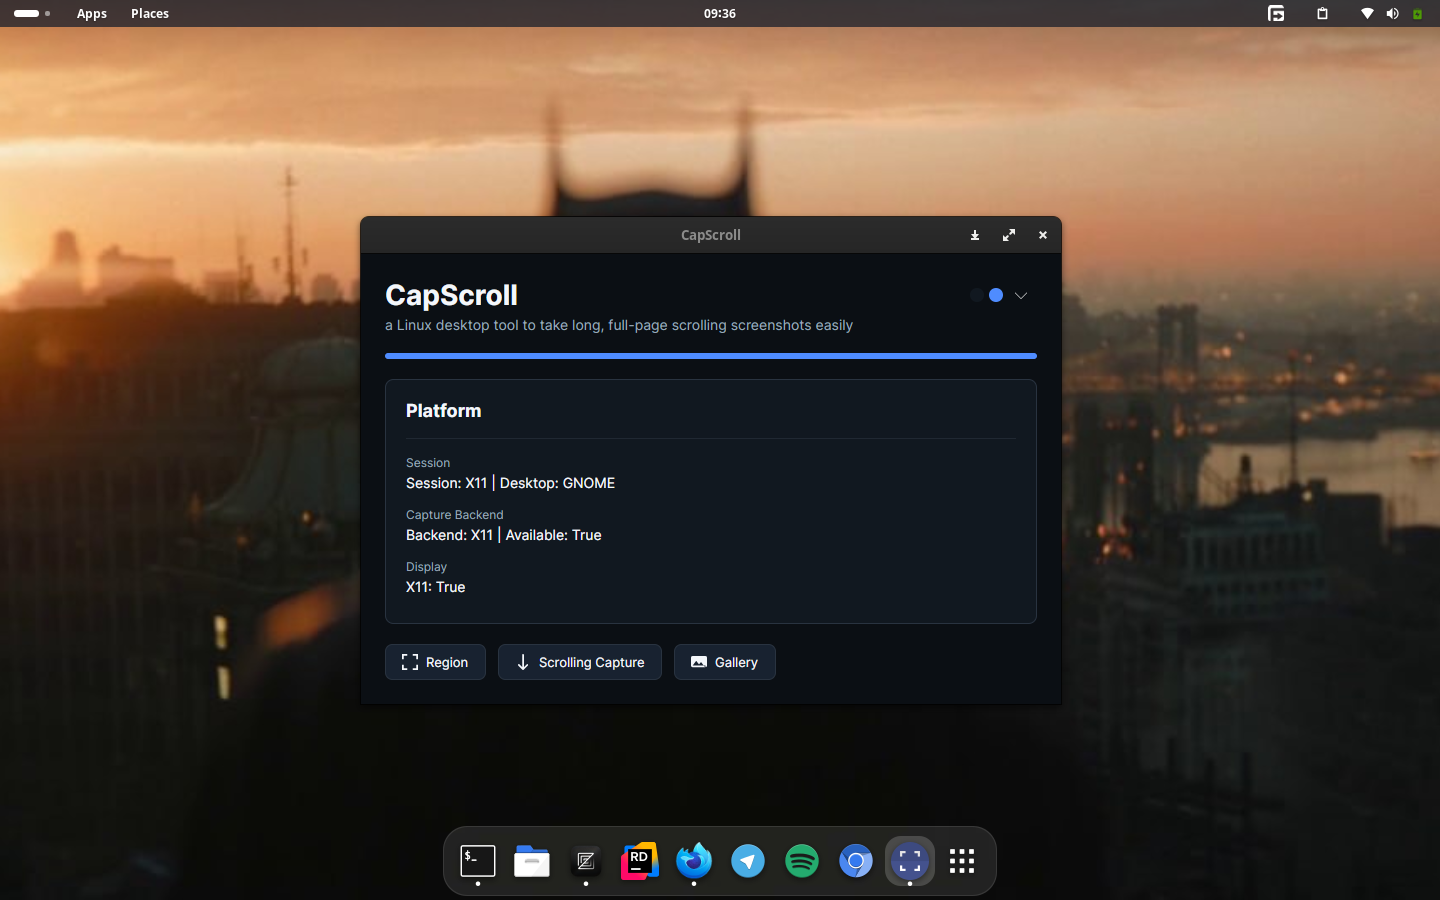Start a Region capture
The image size is (1440, 900).
point(435,662)
